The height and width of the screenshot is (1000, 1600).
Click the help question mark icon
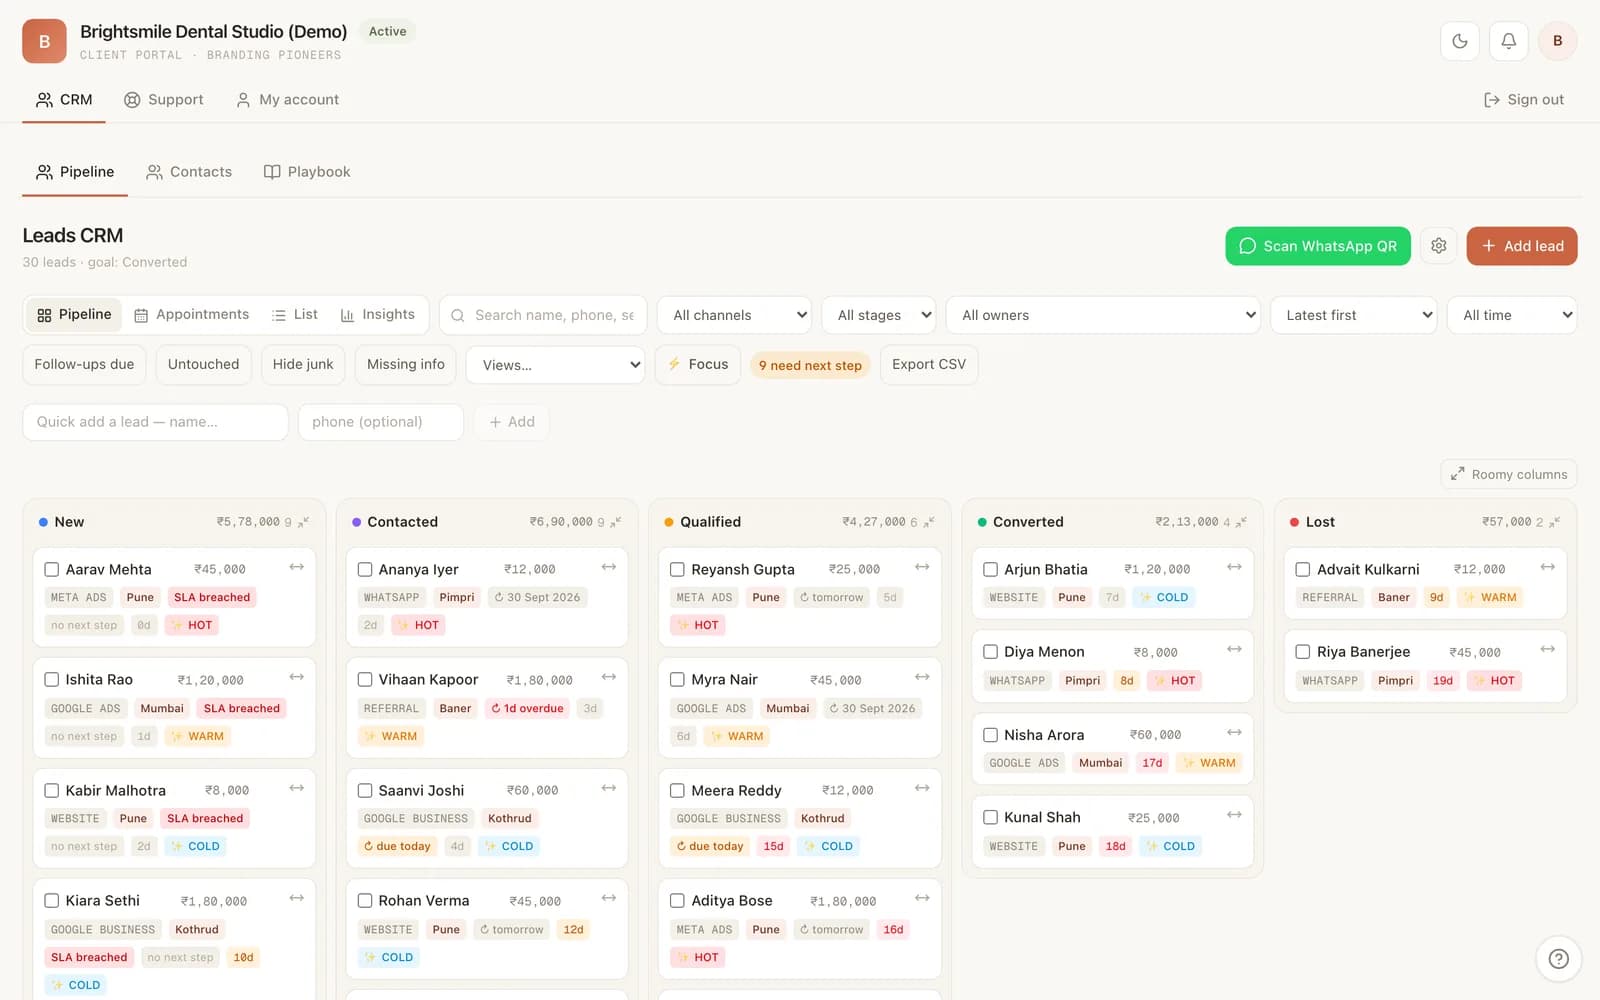(1558, 959)
